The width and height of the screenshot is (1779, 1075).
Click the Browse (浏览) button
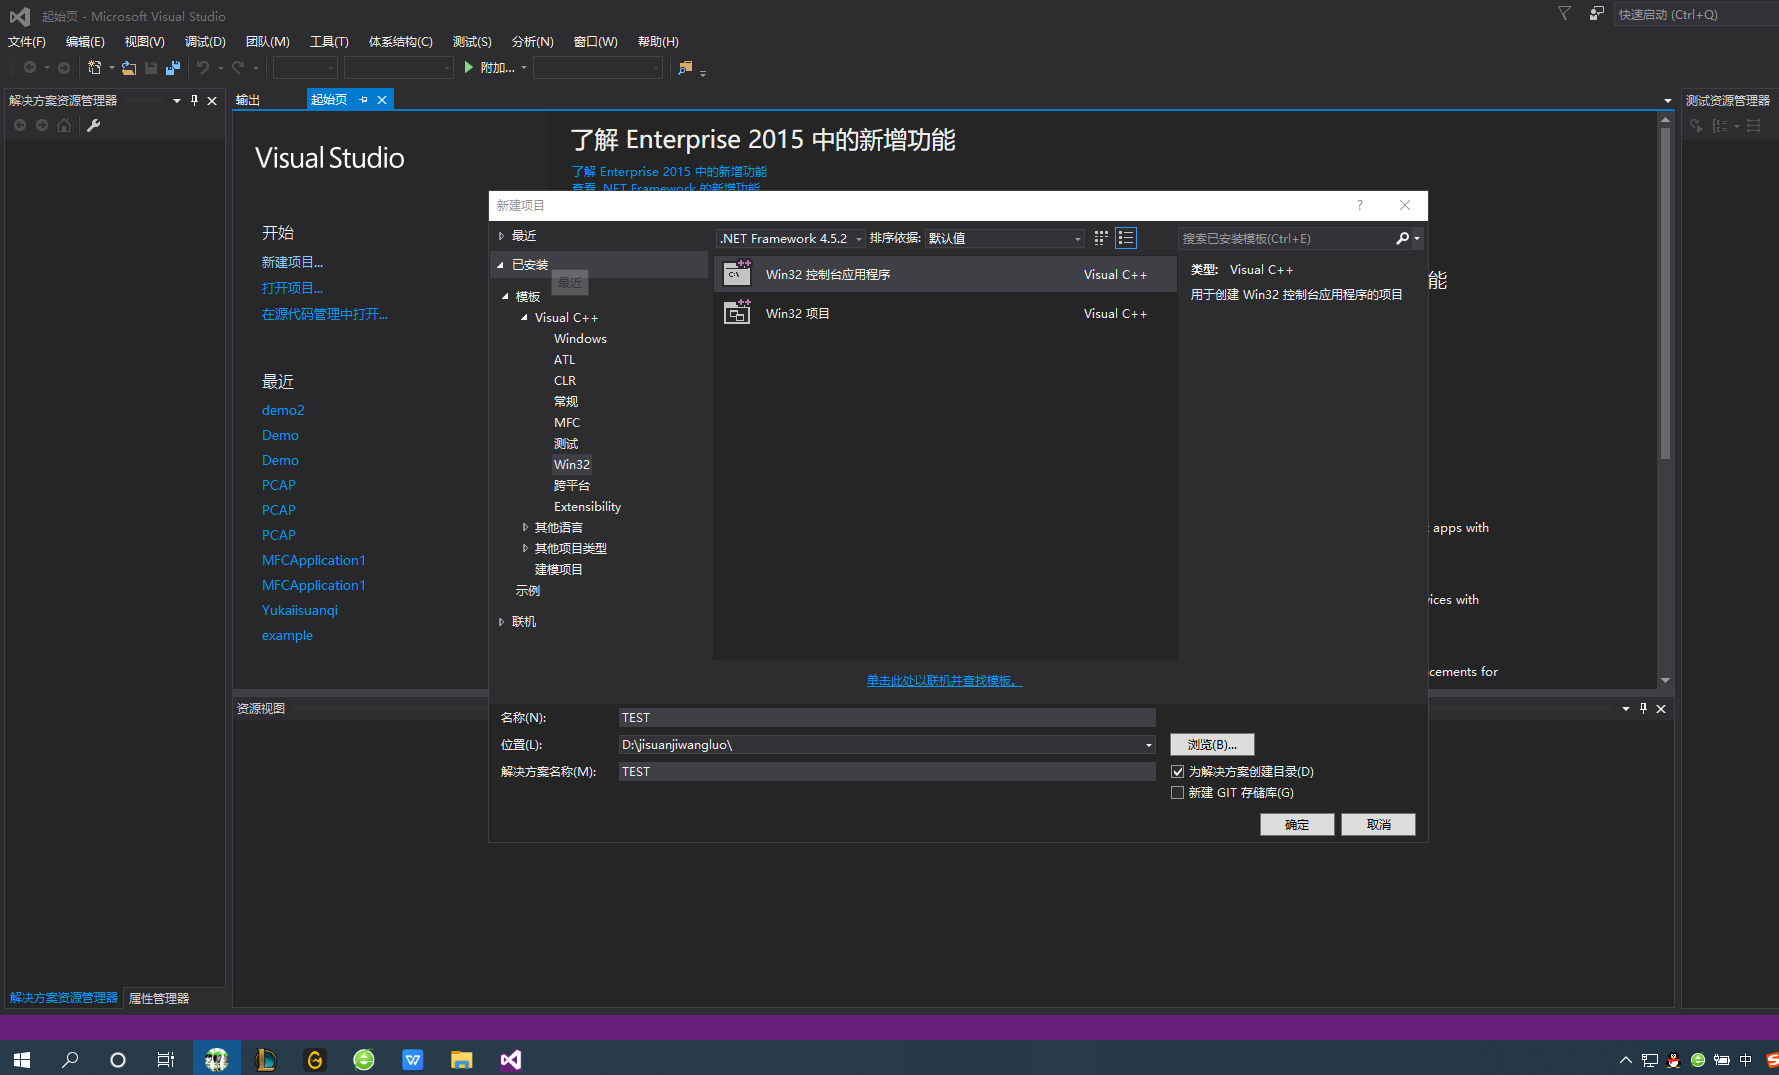[x=1212, y=745]
